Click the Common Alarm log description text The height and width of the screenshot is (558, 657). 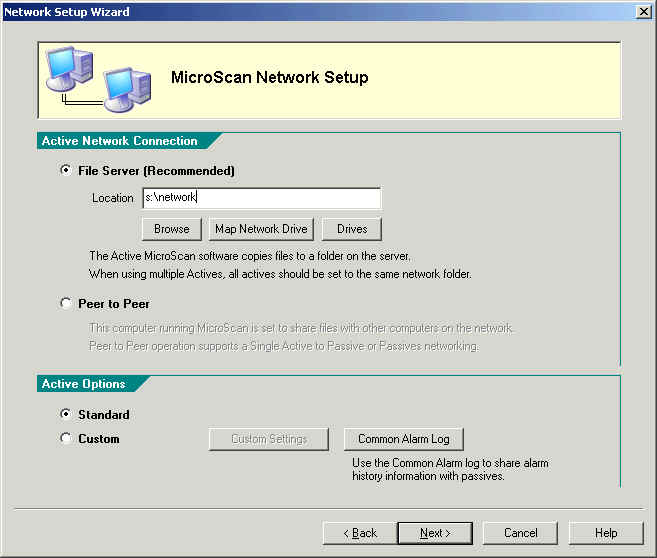[450, 469]
